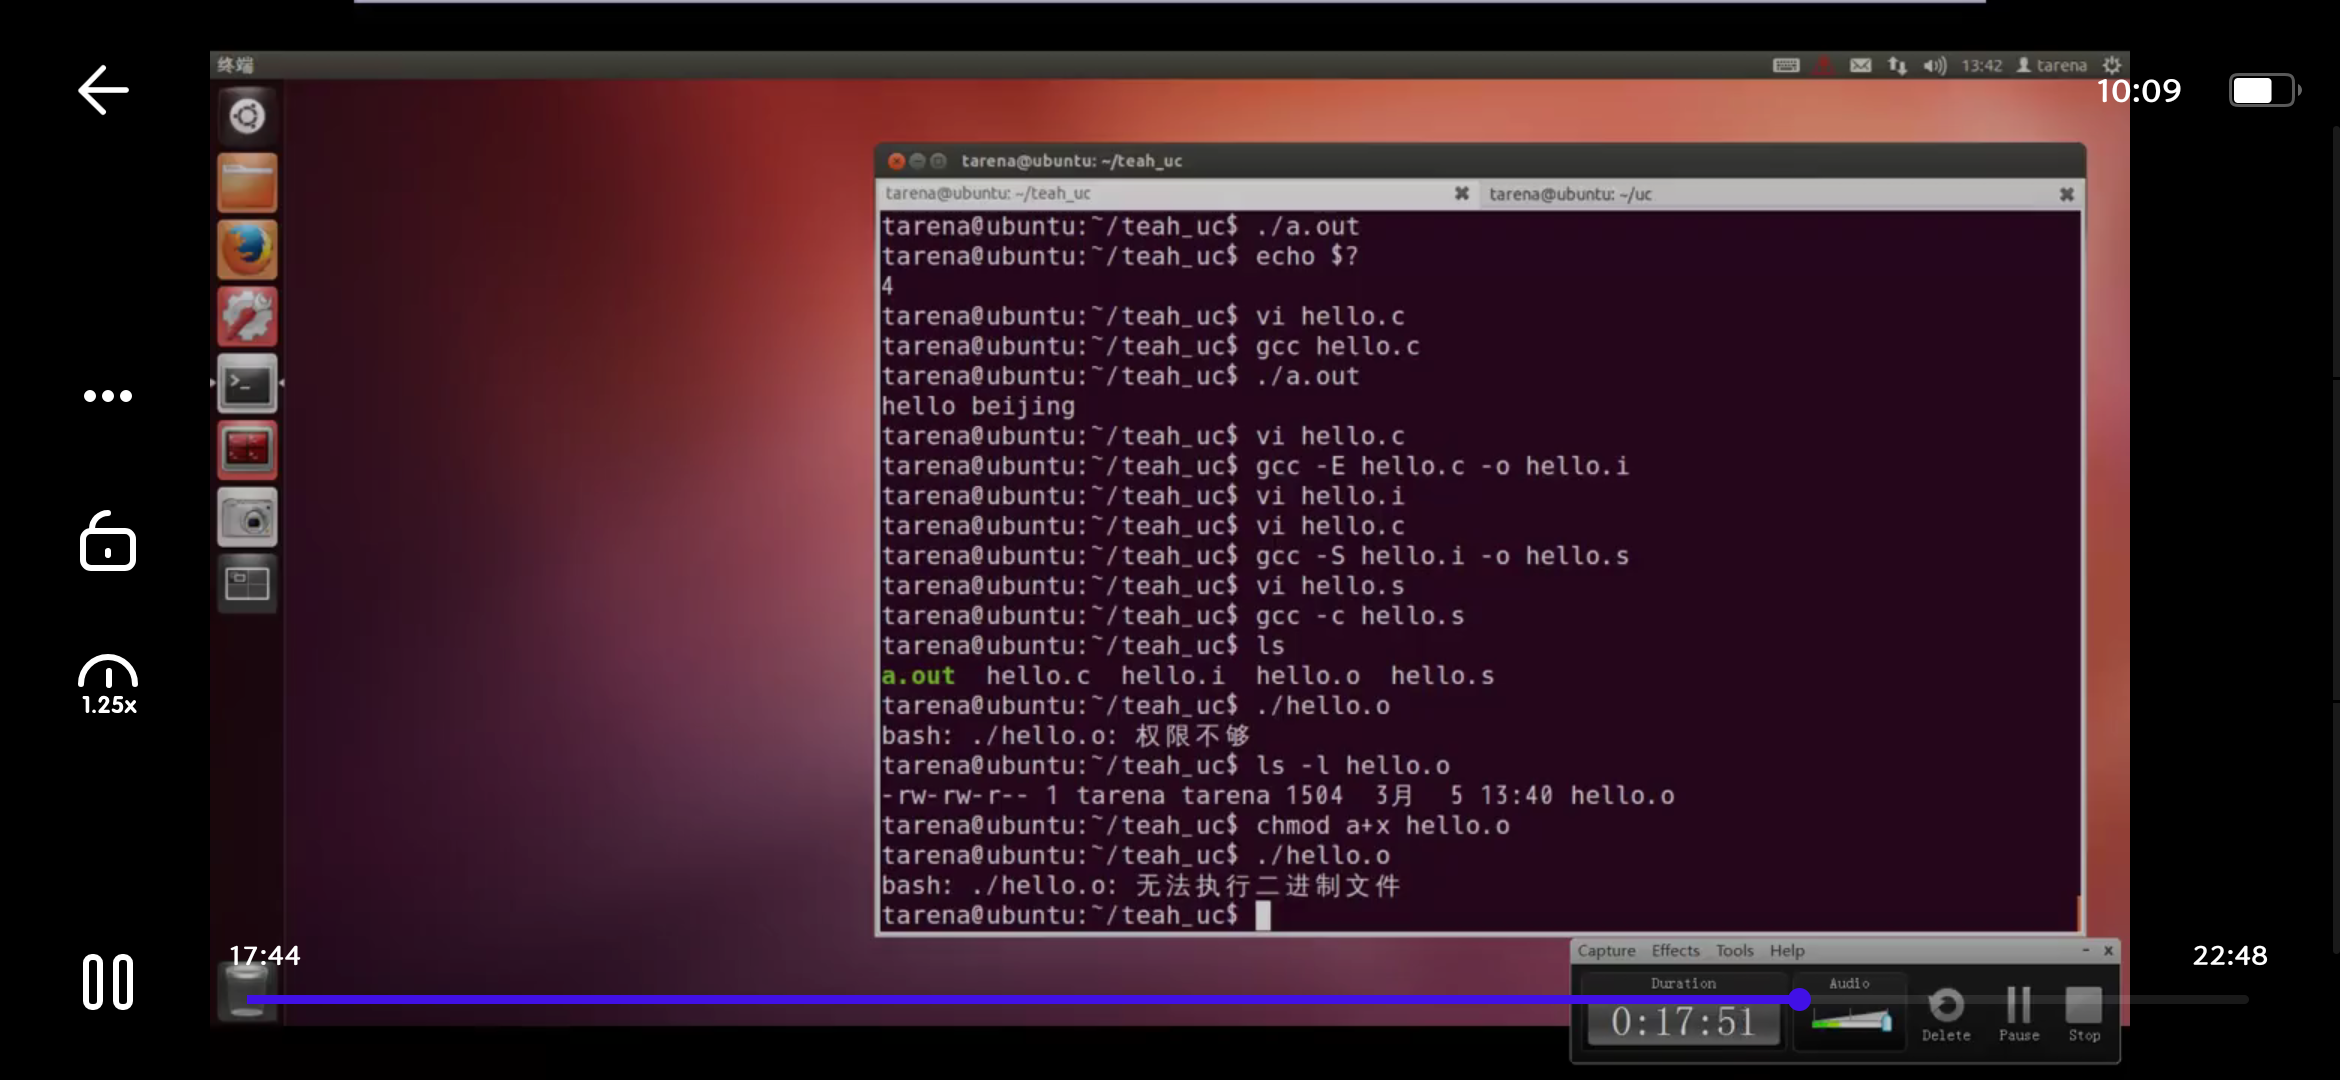
Task: Toggle the volume icon in the top panel
Action: (x=1934, y=66)
